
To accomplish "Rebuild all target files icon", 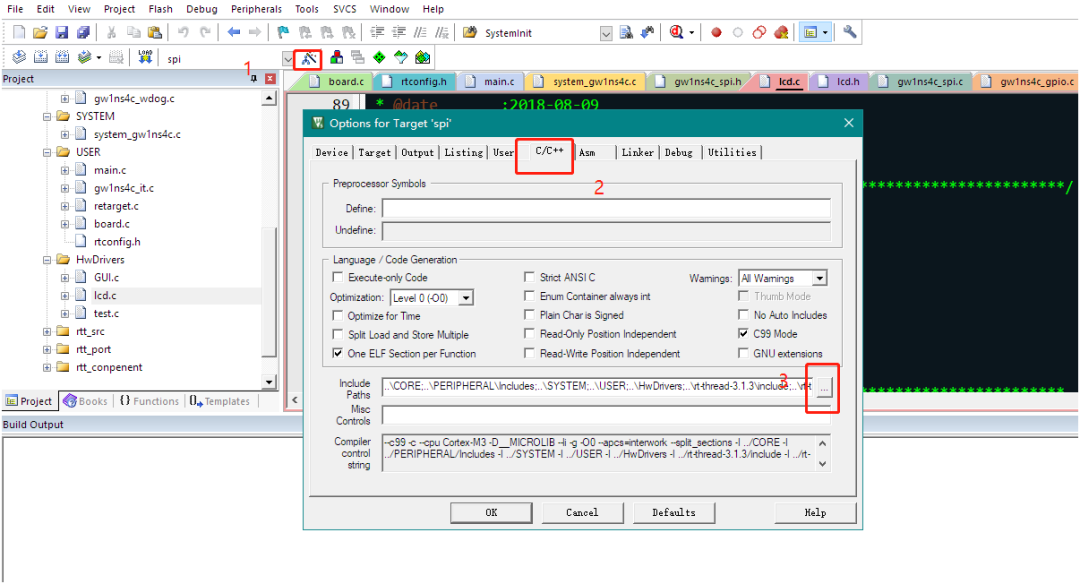I will [x=62, y=58].
